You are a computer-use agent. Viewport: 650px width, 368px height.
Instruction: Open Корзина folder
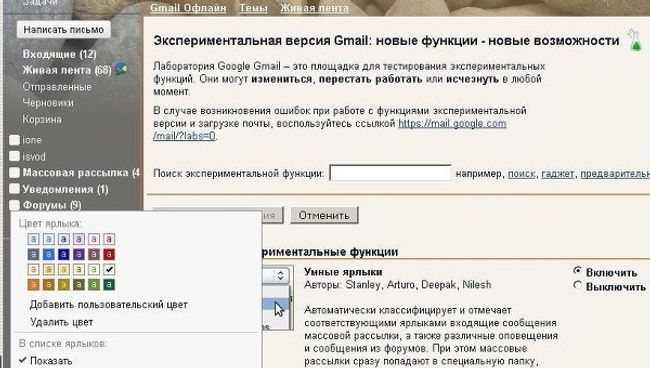[42, 119]
